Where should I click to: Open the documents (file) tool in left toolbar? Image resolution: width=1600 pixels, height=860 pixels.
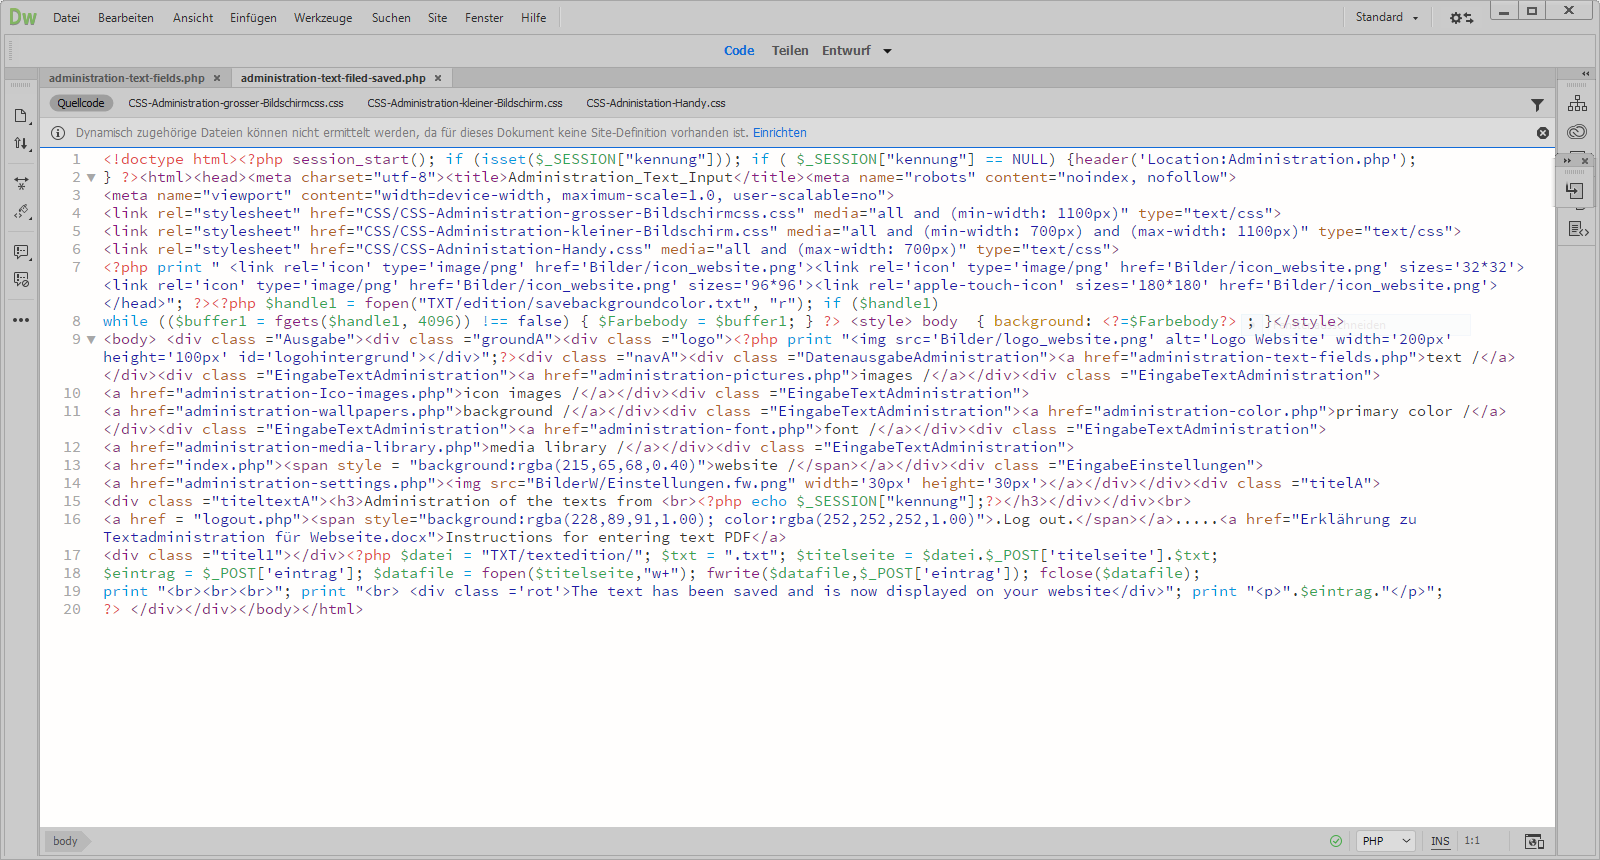[x=21, y=116]
